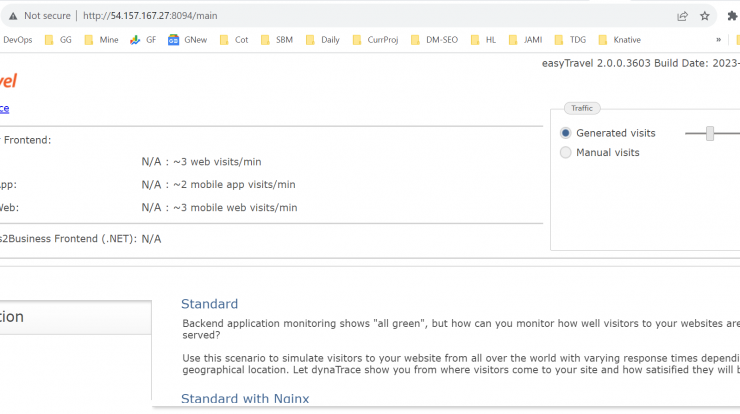This screenshot has height=414, width=740.
Task: Expand hidden bookmarks with chevron
Action: click(x=718, y=40)
